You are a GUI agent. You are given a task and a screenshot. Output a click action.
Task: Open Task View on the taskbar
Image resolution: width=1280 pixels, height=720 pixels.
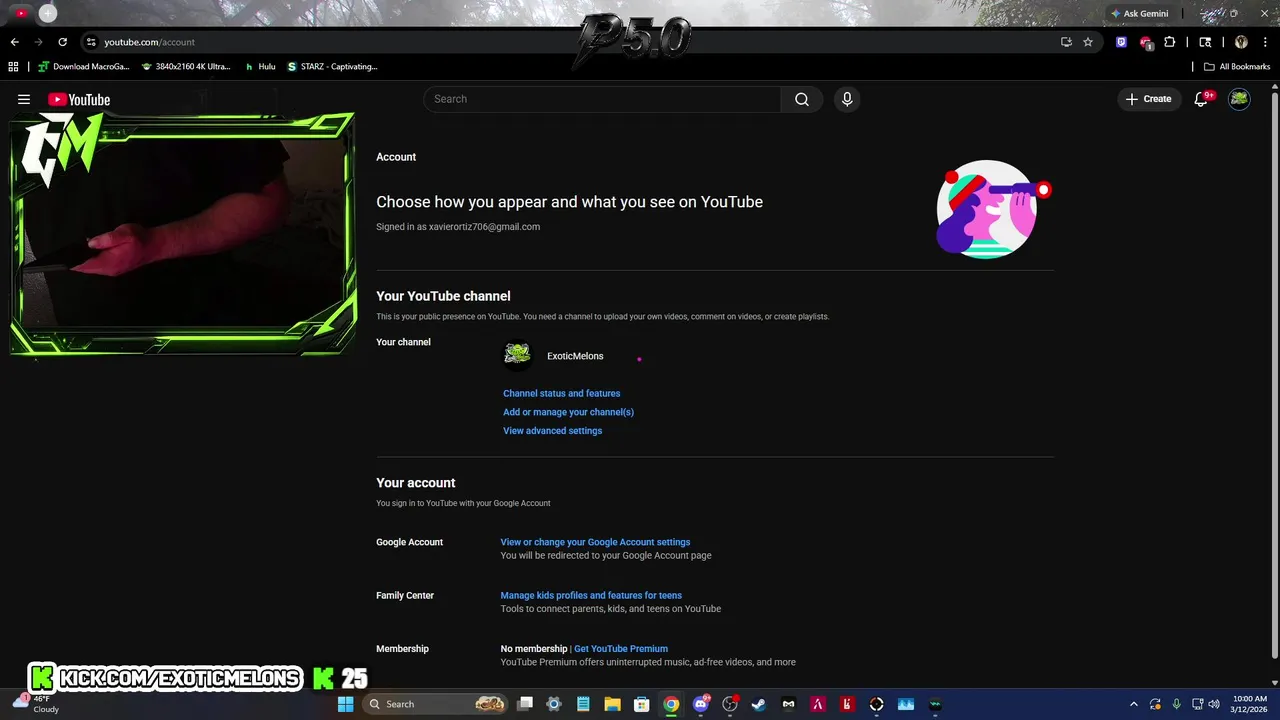tap(525, 704)
